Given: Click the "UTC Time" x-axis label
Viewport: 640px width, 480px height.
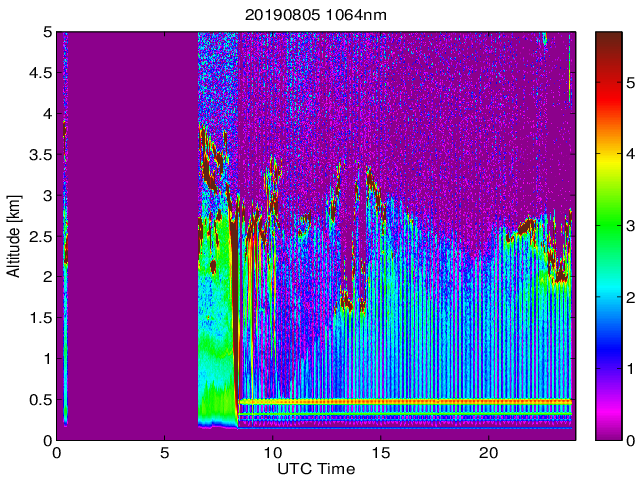Looking at the screenshot, I should [315, 468].
